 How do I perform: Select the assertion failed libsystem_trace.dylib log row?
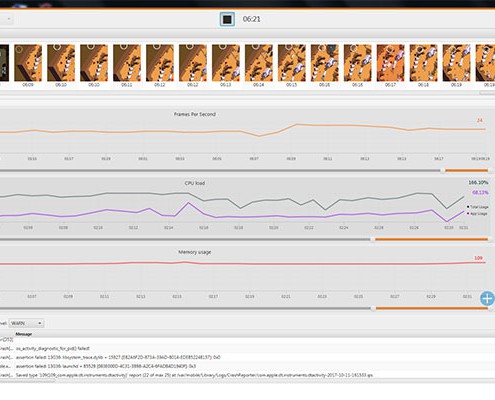(247, 357)
